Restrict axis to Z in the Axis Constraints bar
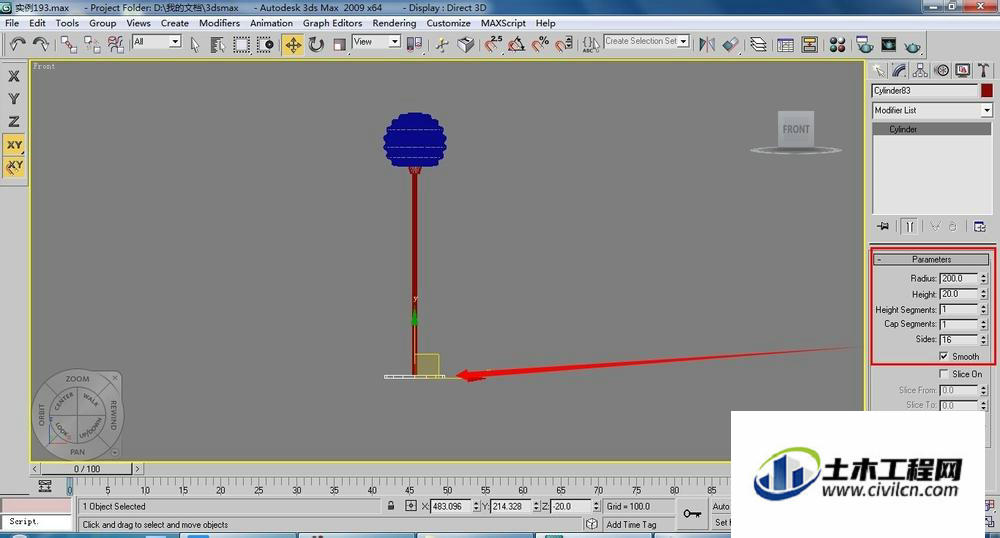This screenshot has width=1000, height=538. [x=13, y=121]
